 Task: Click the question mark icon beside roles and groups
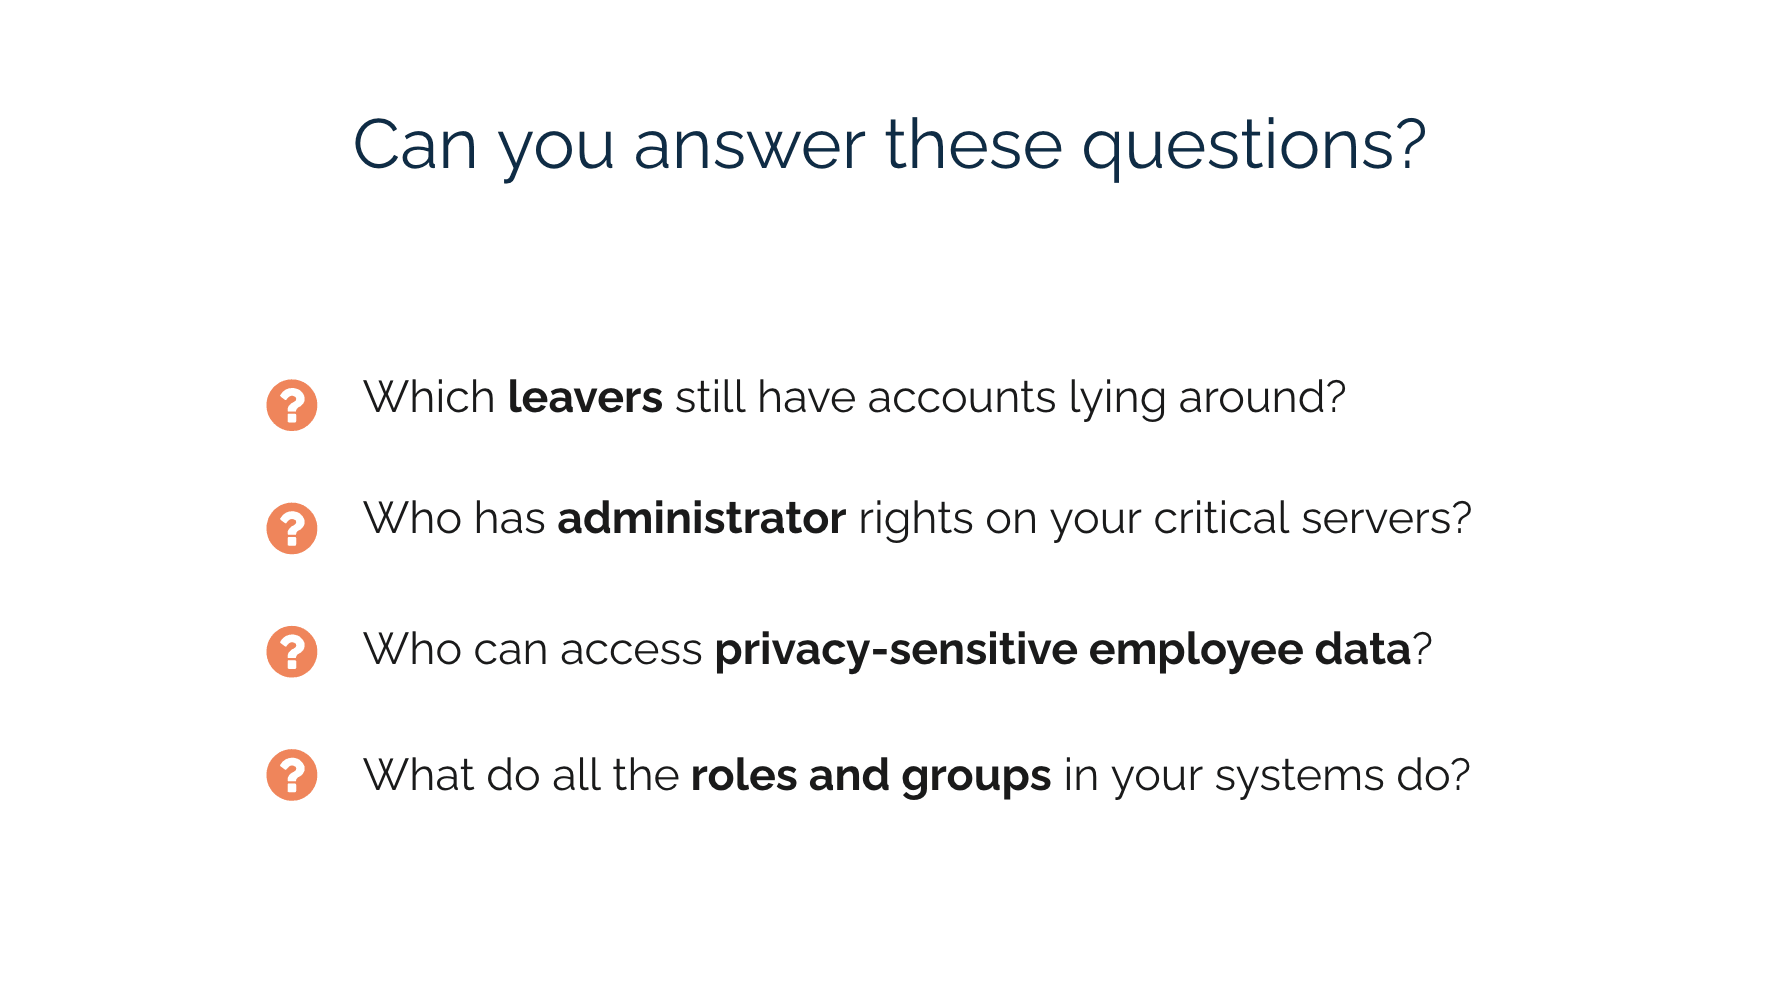[x=292, y=775]
